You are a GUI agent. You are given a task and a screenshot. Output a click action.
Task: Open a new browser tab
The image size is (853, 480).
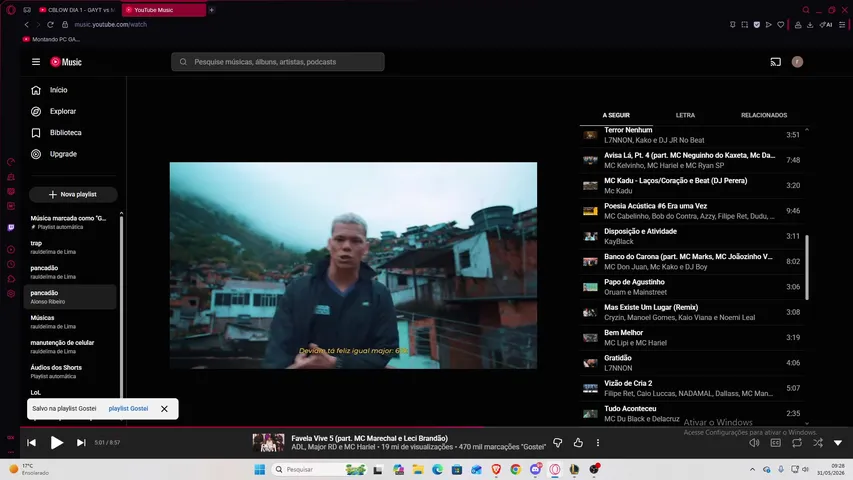point(212,10)
